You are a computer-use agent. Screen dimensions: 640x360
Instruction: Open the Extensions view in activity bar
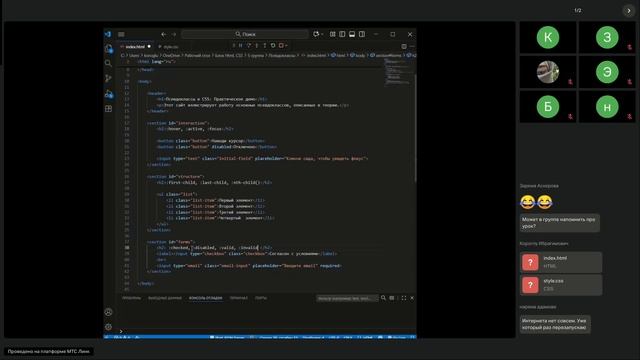click(108, 109)
